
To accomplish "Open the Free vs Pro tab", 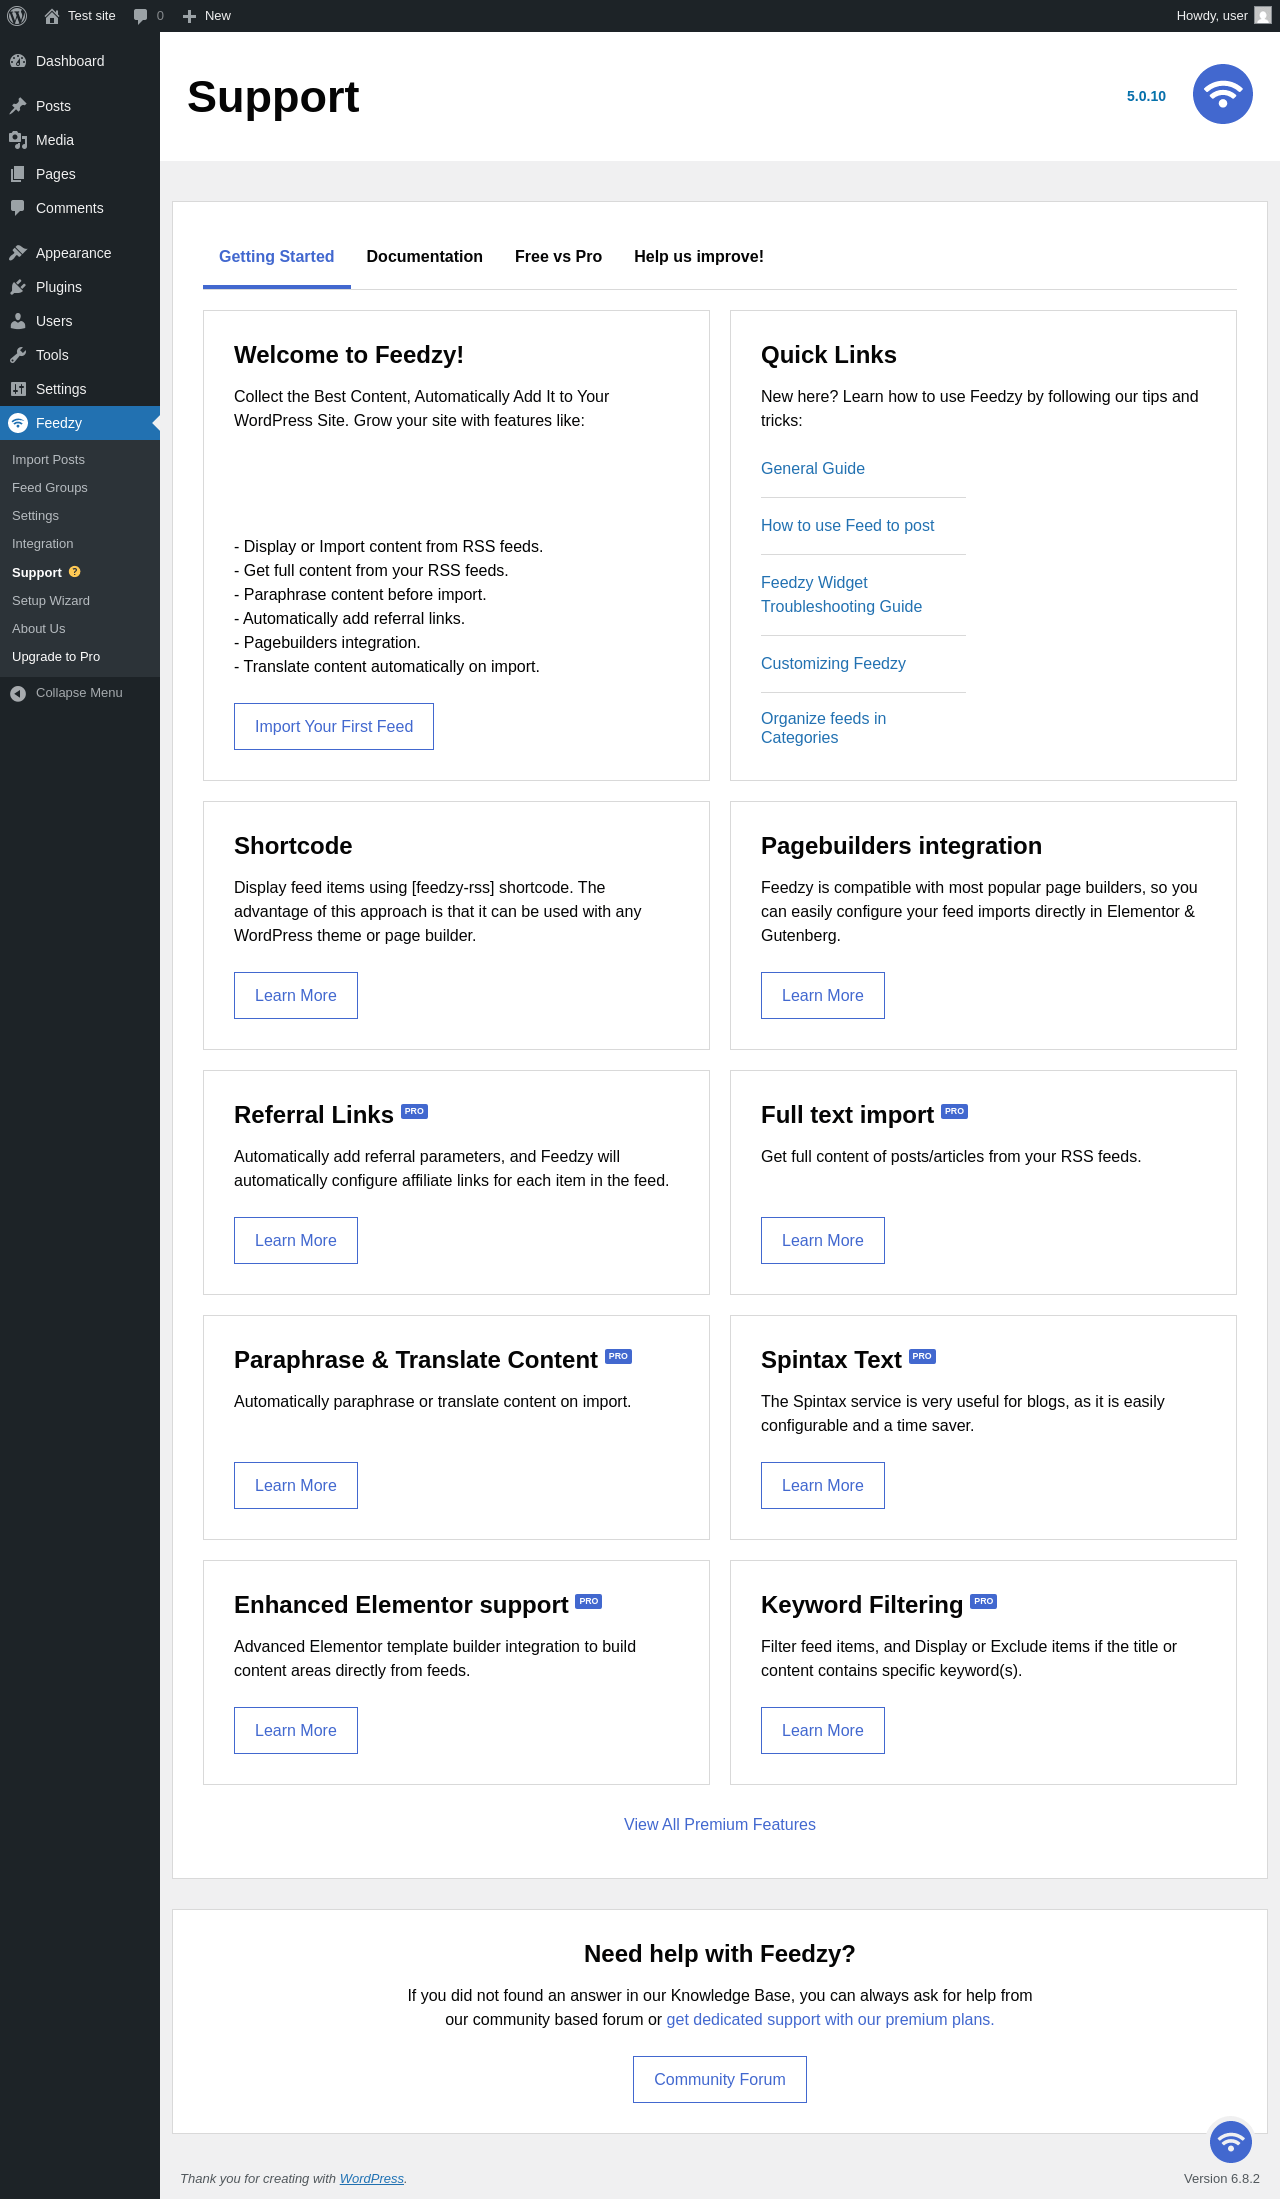I will click(x=558, y=257).
